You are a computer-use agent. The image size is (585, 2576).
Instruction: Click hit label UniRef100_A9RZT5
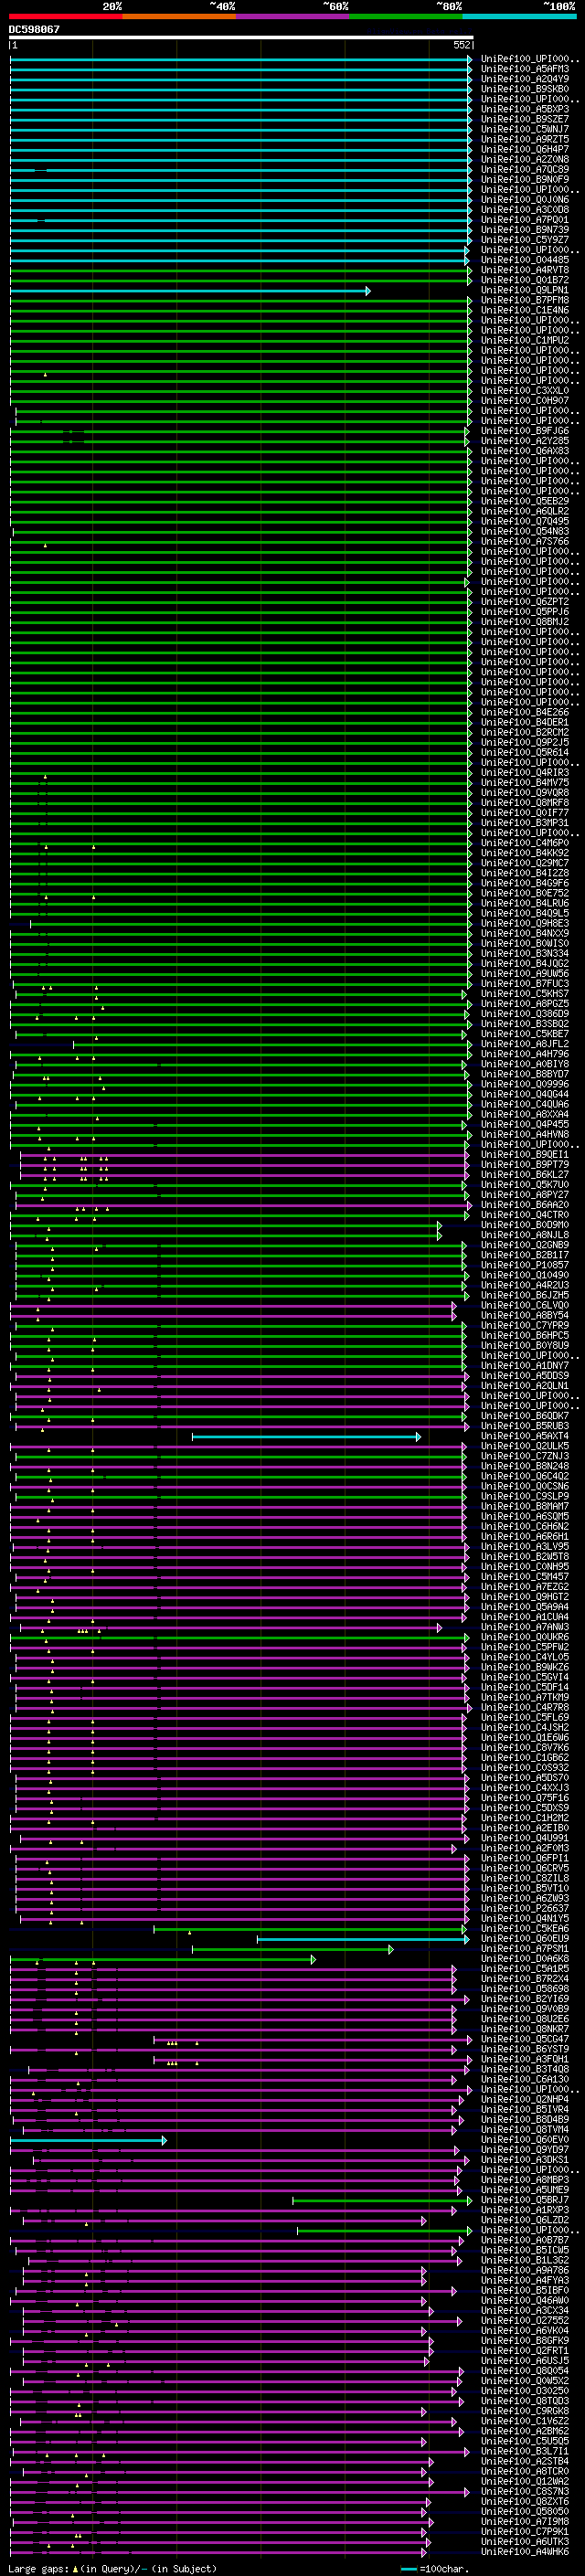tap(525, 140)
